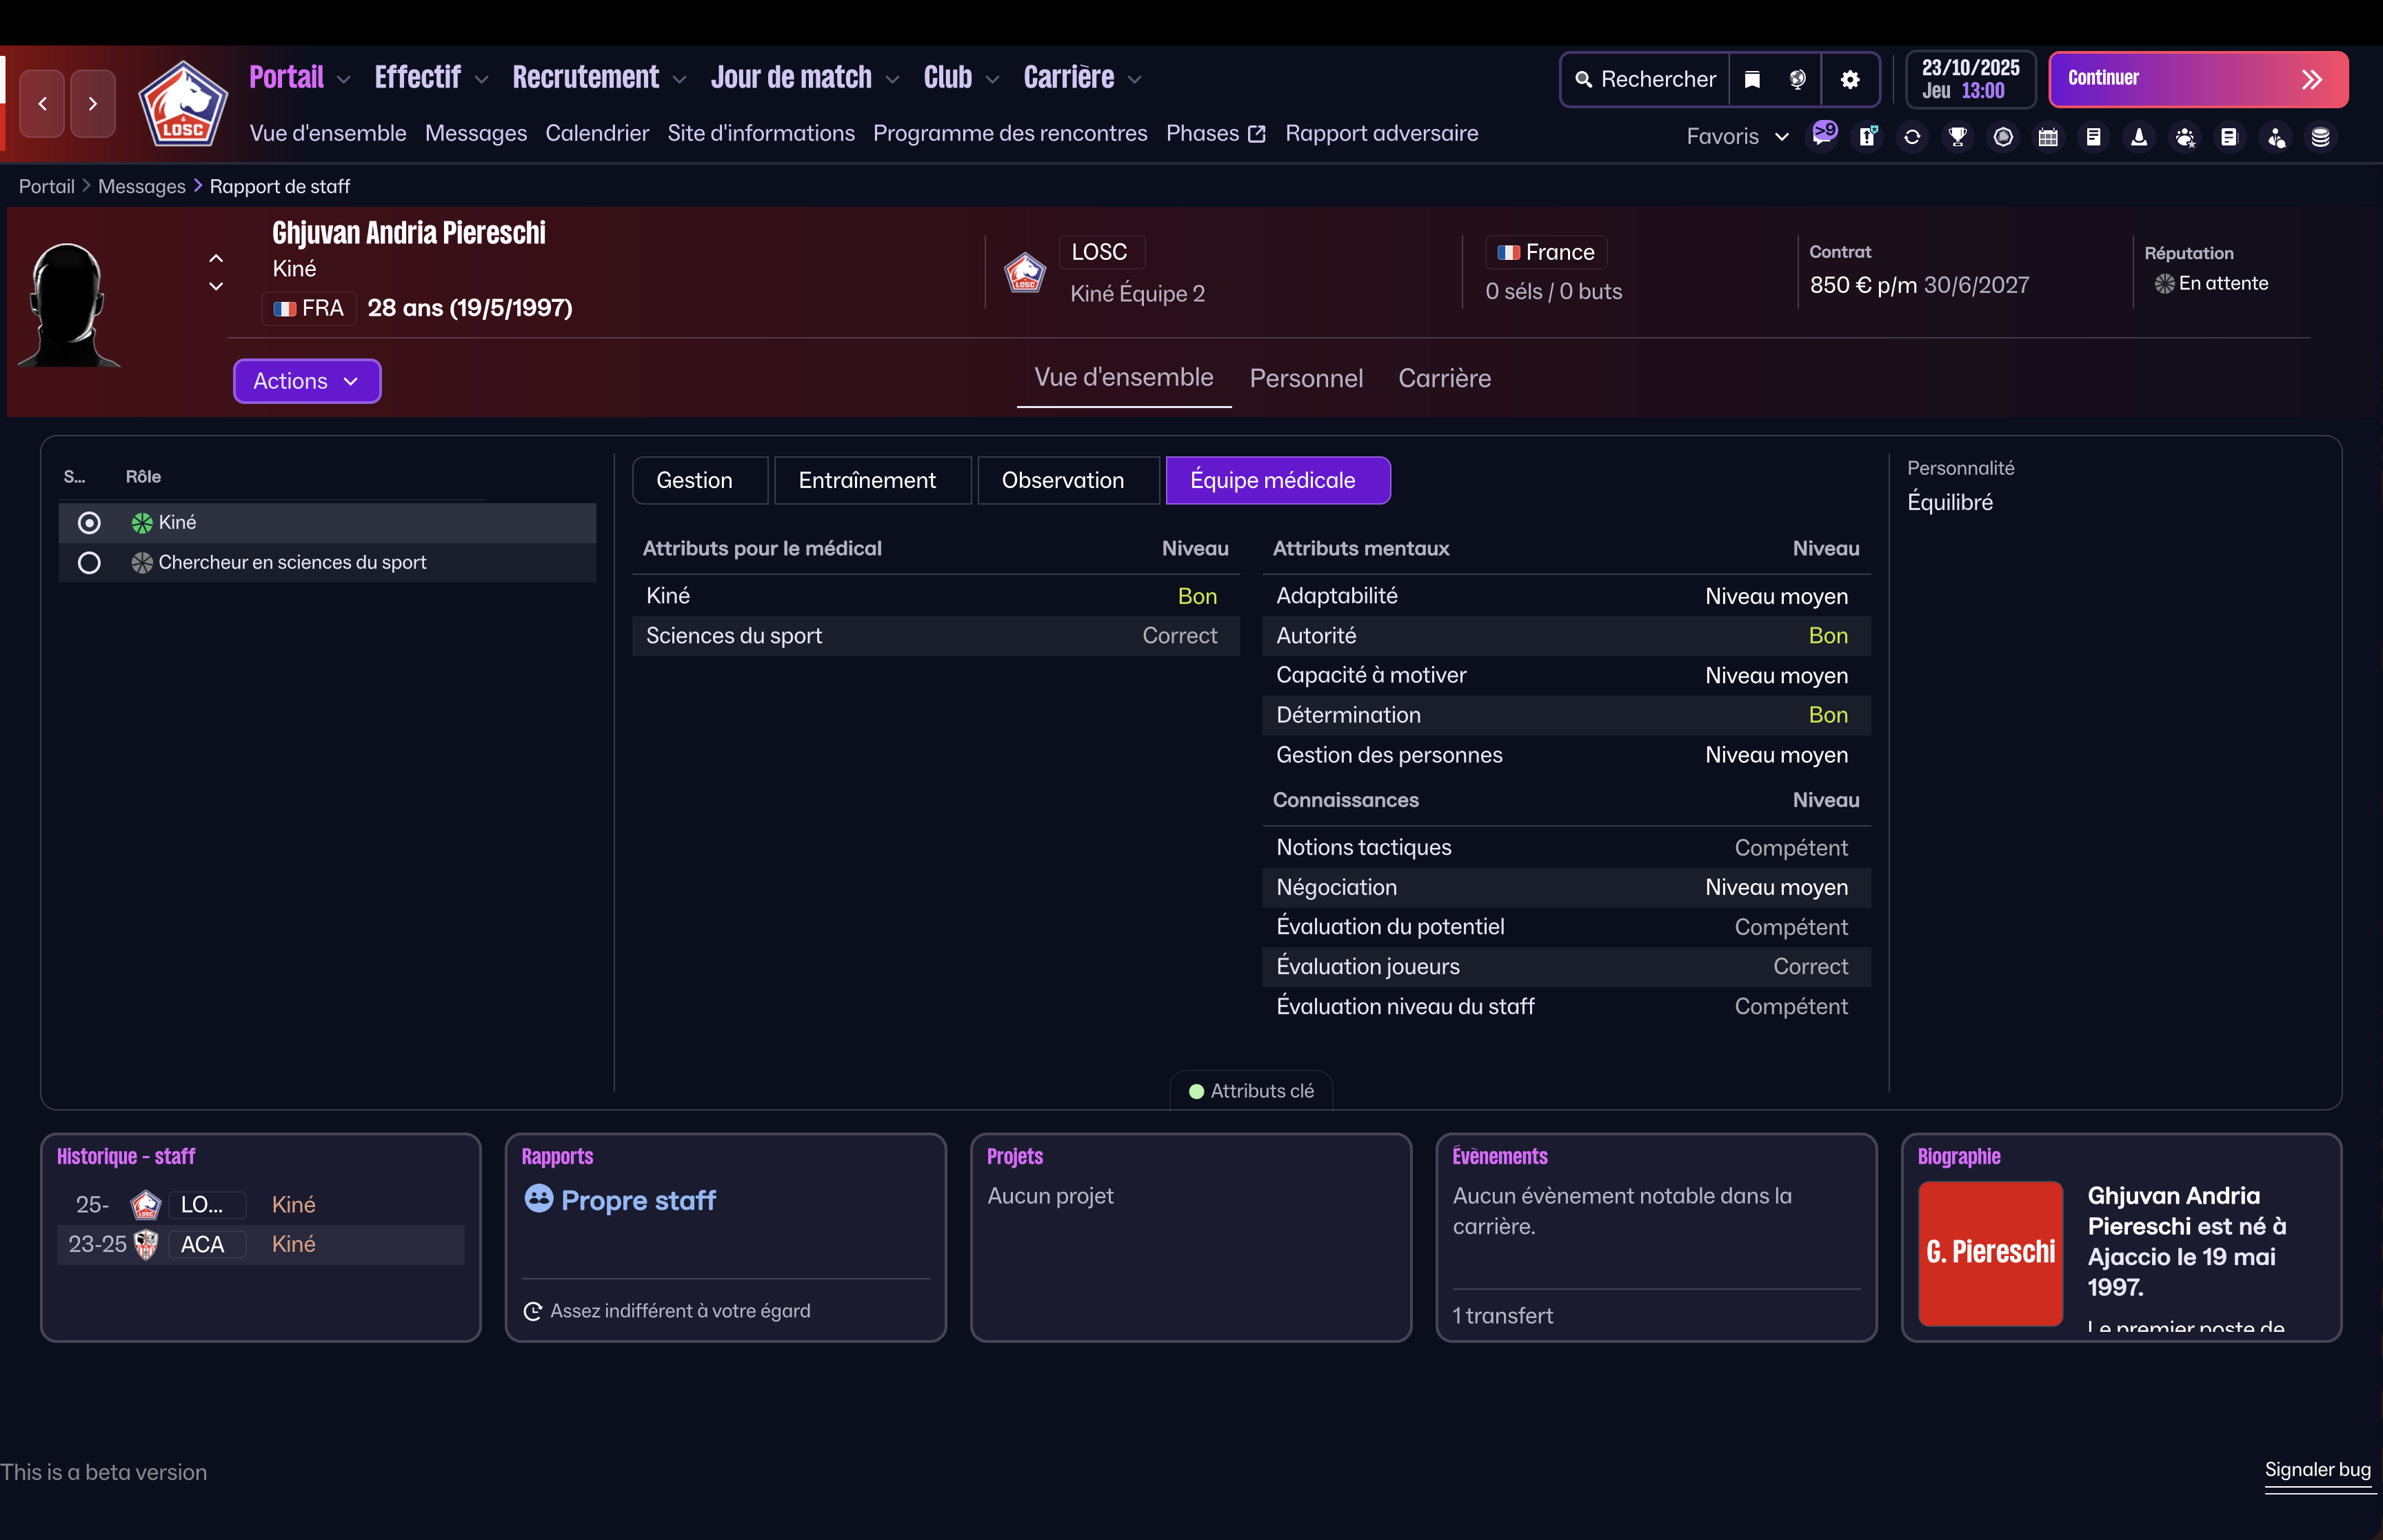The image size is (2383, 1540).
Task: Click the Signaler bug link
Action: (2317, 1469)
